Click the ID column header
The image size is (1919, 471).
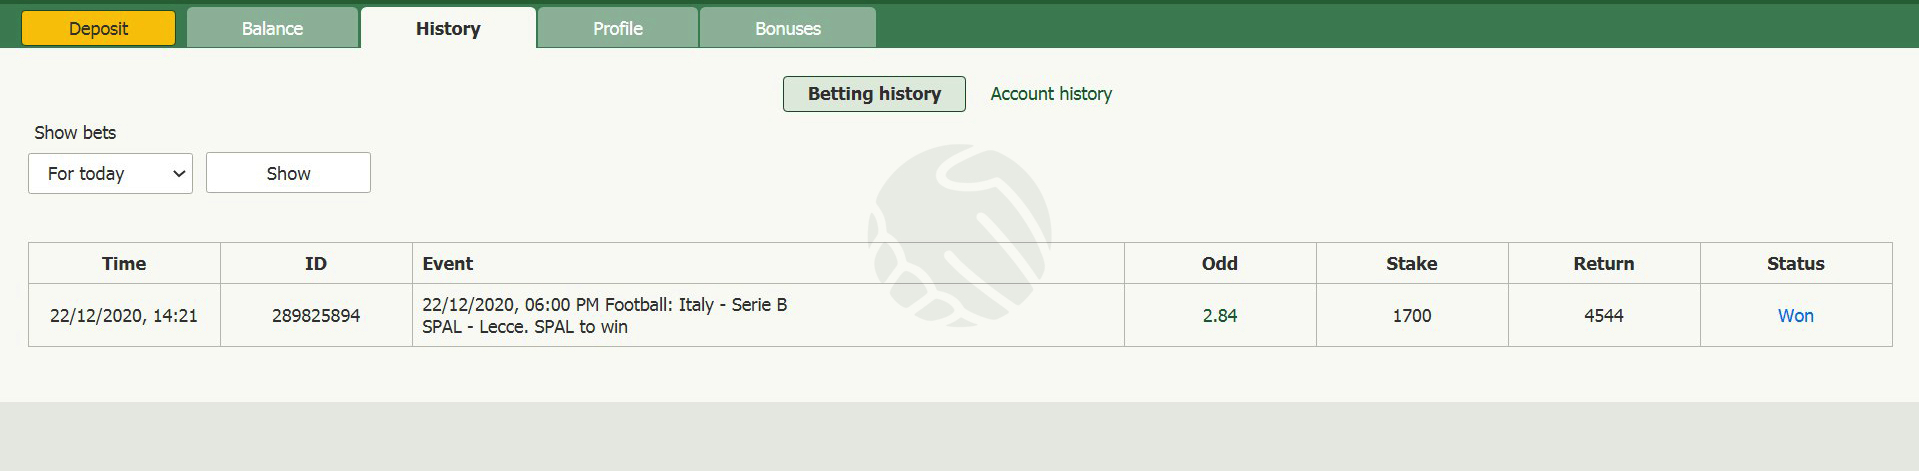click(x=316, y=263)
